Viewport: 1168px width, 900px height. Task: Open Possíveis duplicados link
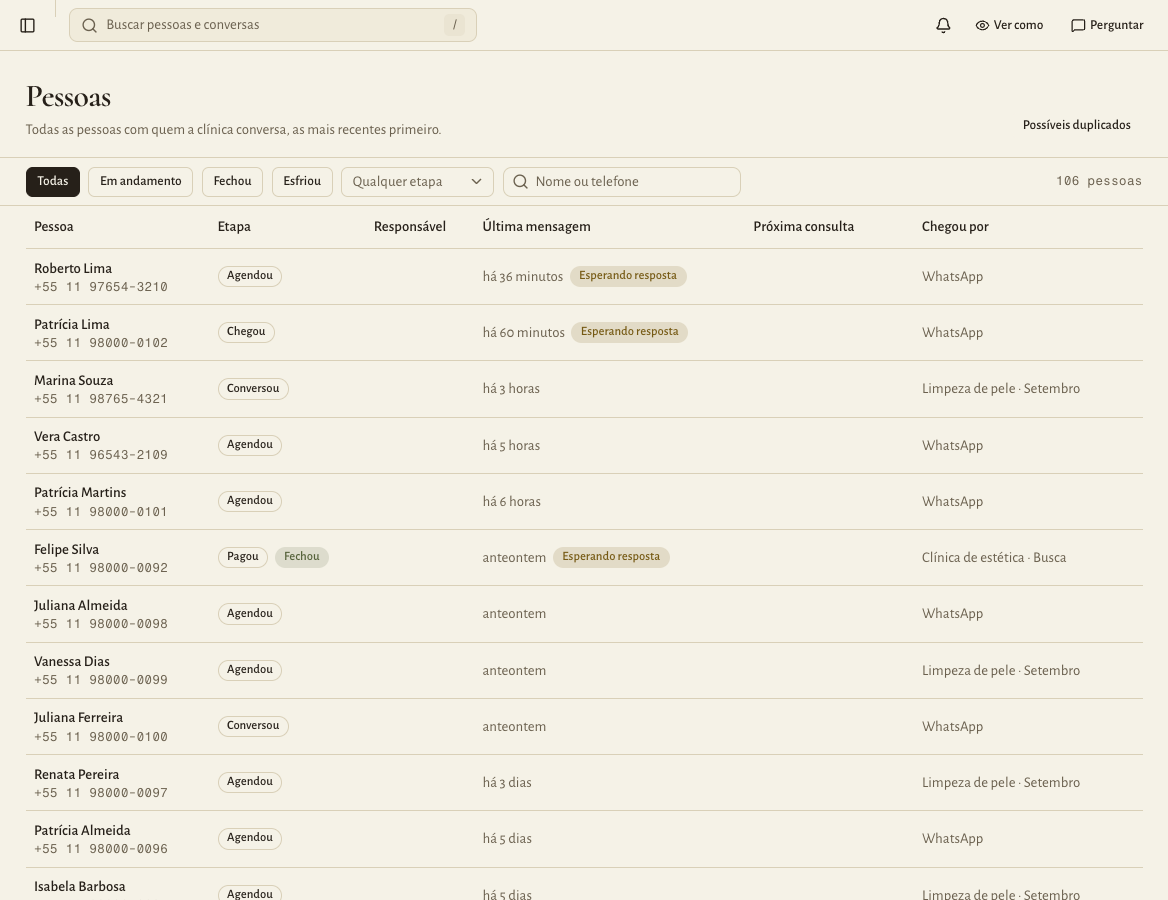pyautogui.click(x=1076, y=124)
